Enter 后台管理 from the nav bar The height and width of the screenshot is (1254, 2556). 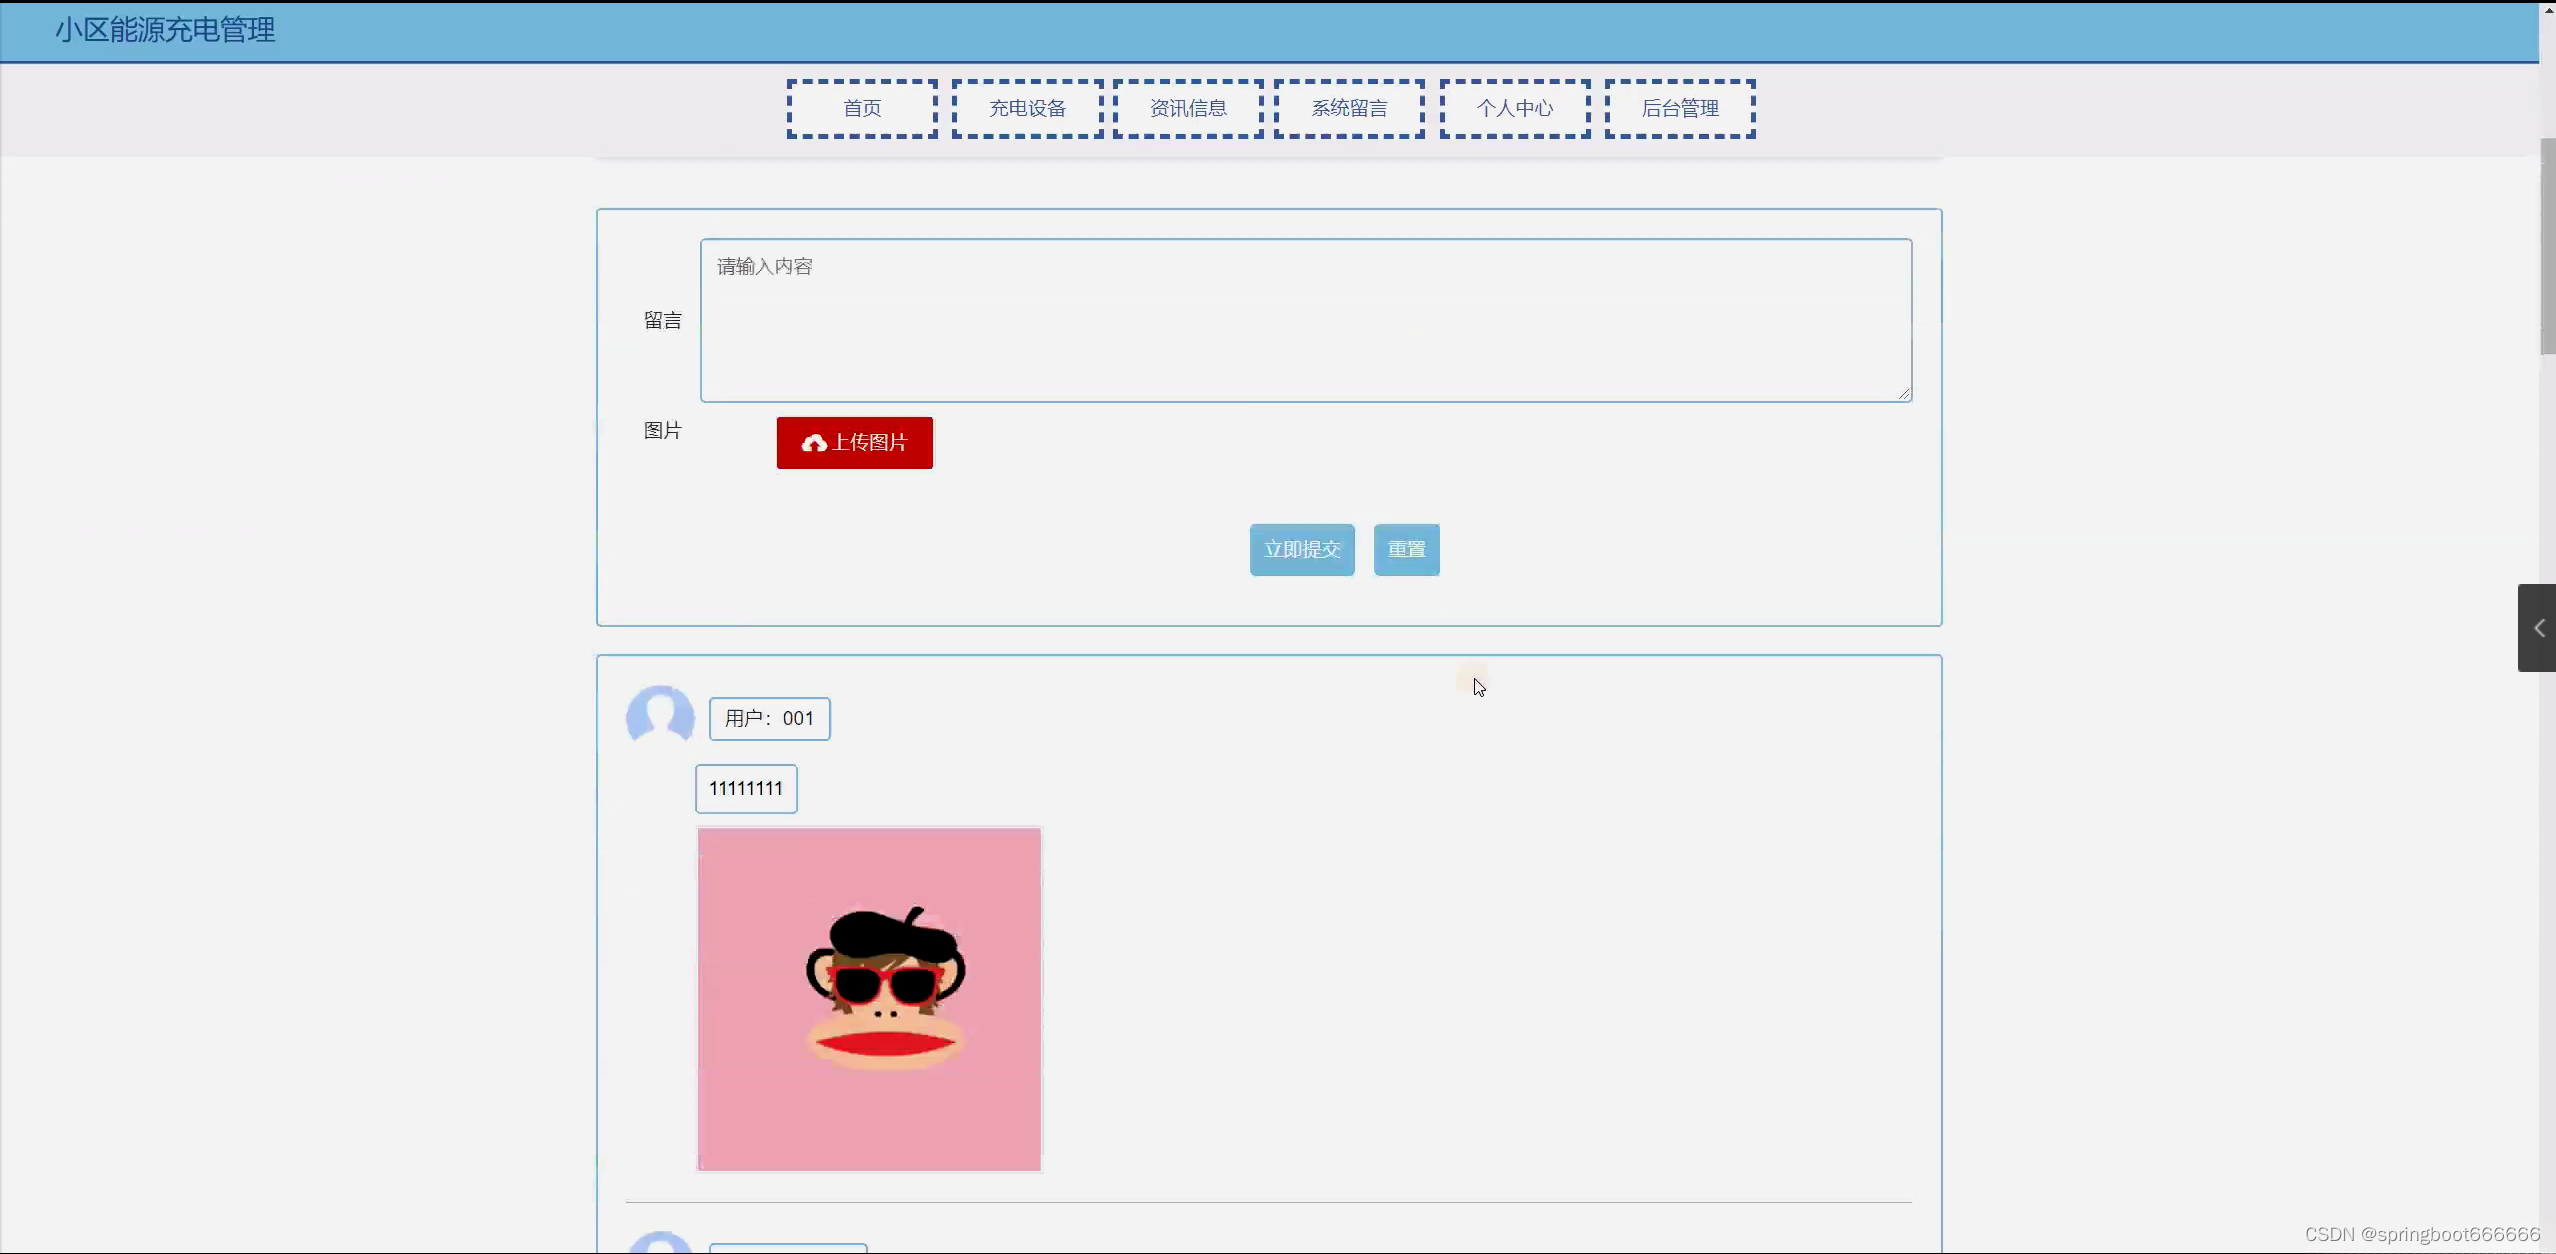click(1680, 109)
